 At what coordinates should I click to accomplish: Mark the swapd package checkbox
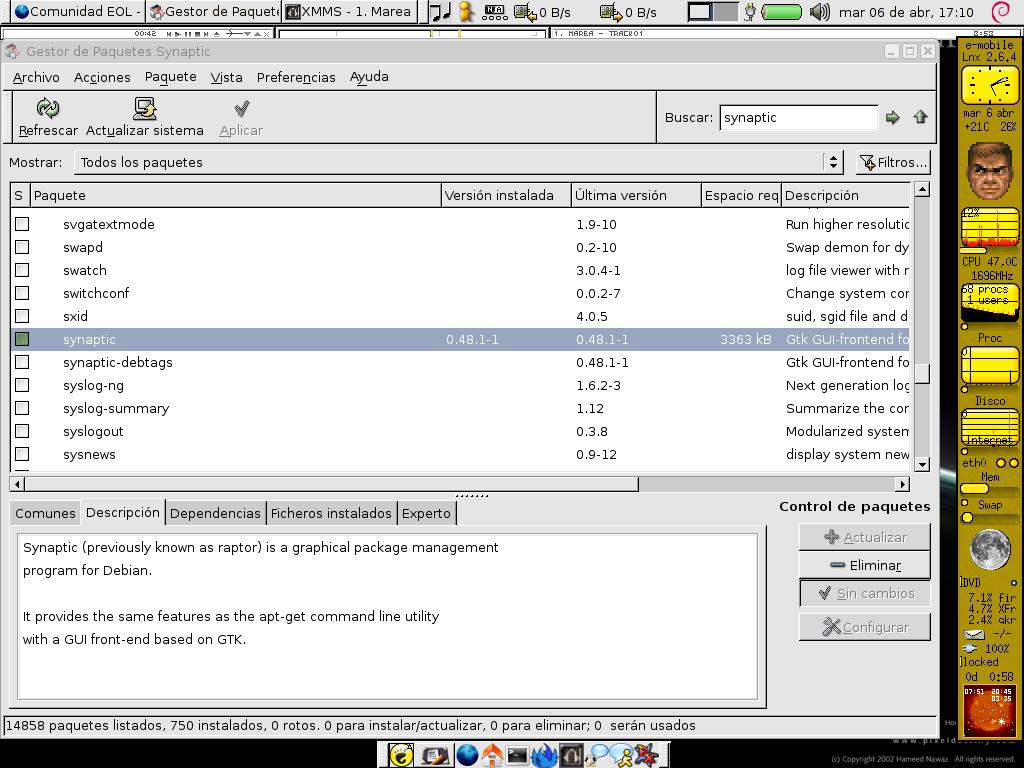coord(22,247)
